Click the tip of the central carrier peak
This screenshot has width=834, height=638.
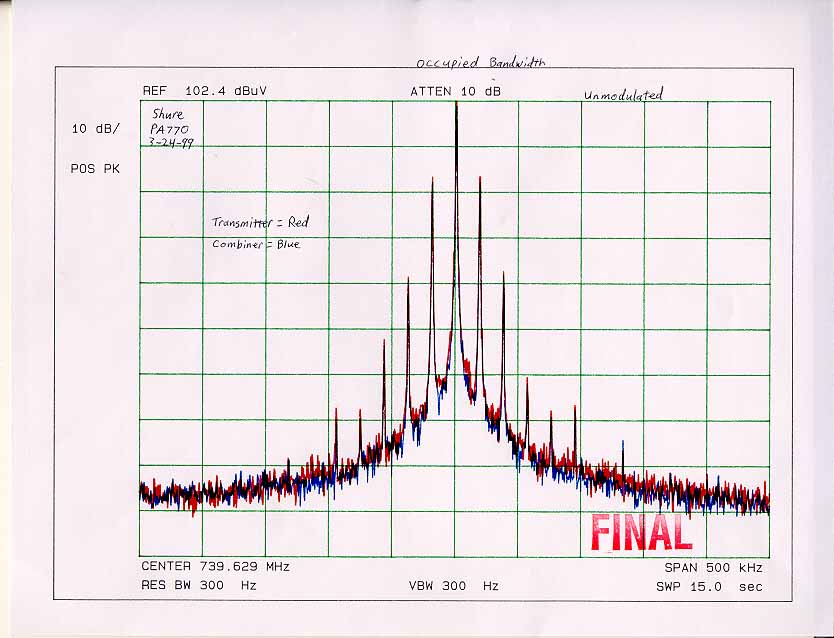tap(456, 104)
